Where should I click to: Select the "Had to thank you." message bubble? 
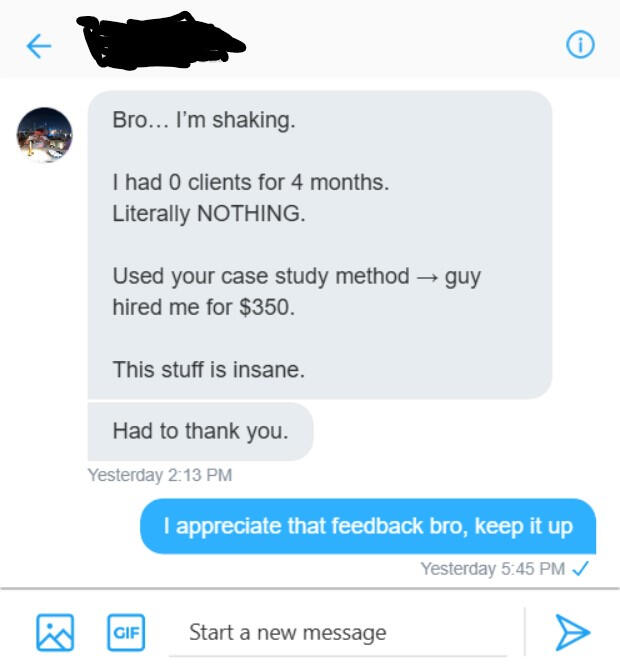[x=200, y=431]
